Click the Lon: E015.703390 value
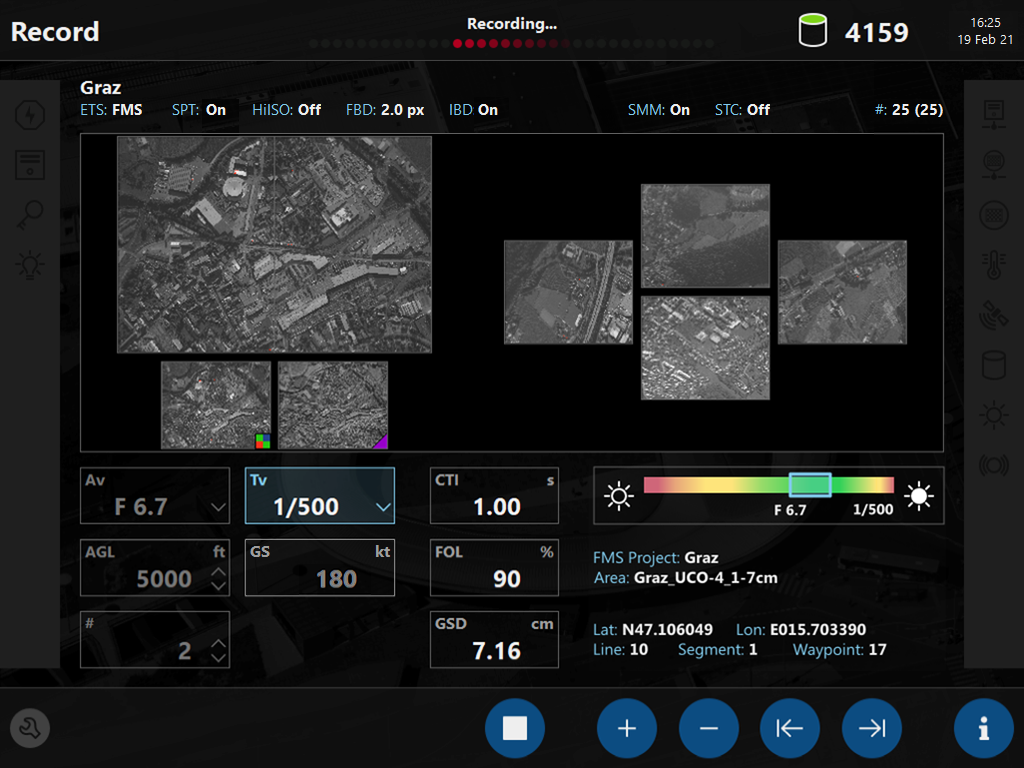This screenshot has width=1024, height=768. click(801, 630)
